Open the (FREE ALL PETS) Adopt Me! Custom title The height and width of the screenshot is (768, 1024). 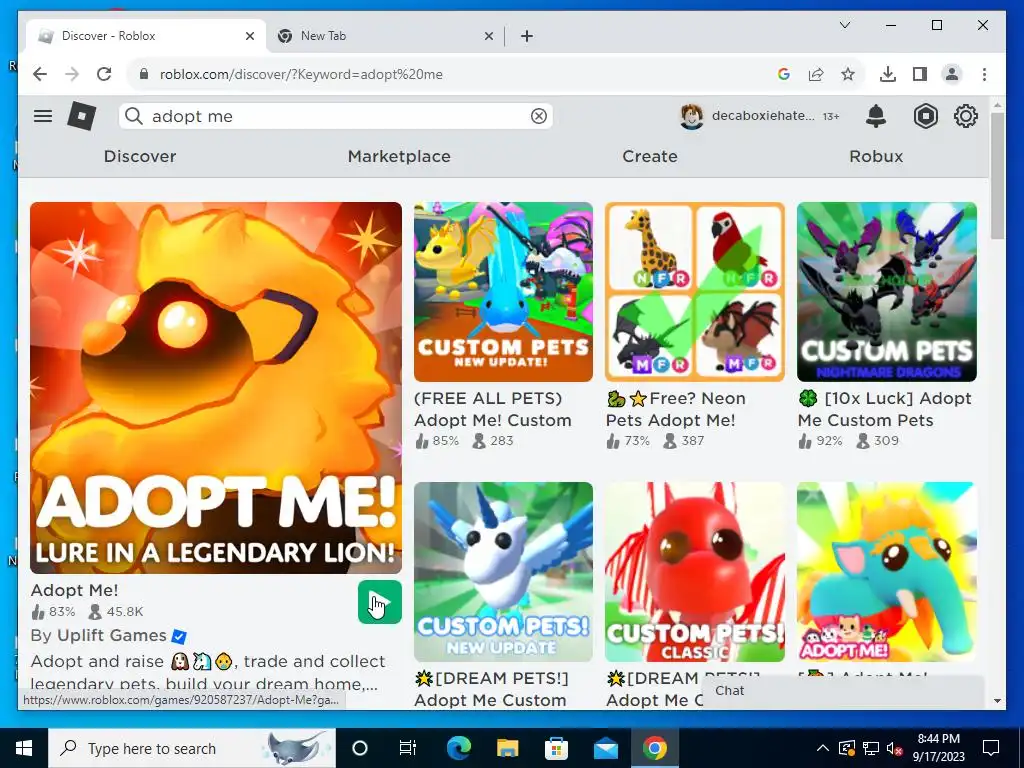pos(493,409)
